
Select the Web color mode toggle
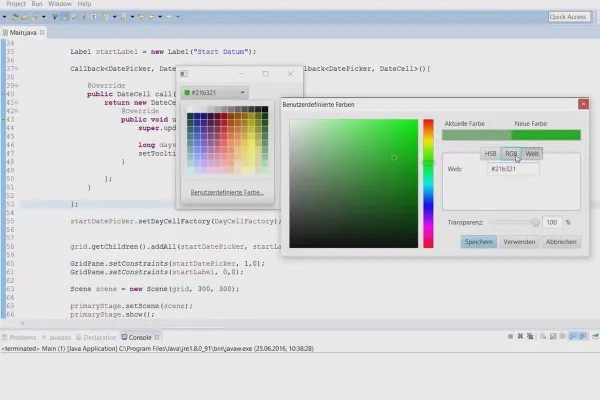(532, 153)
